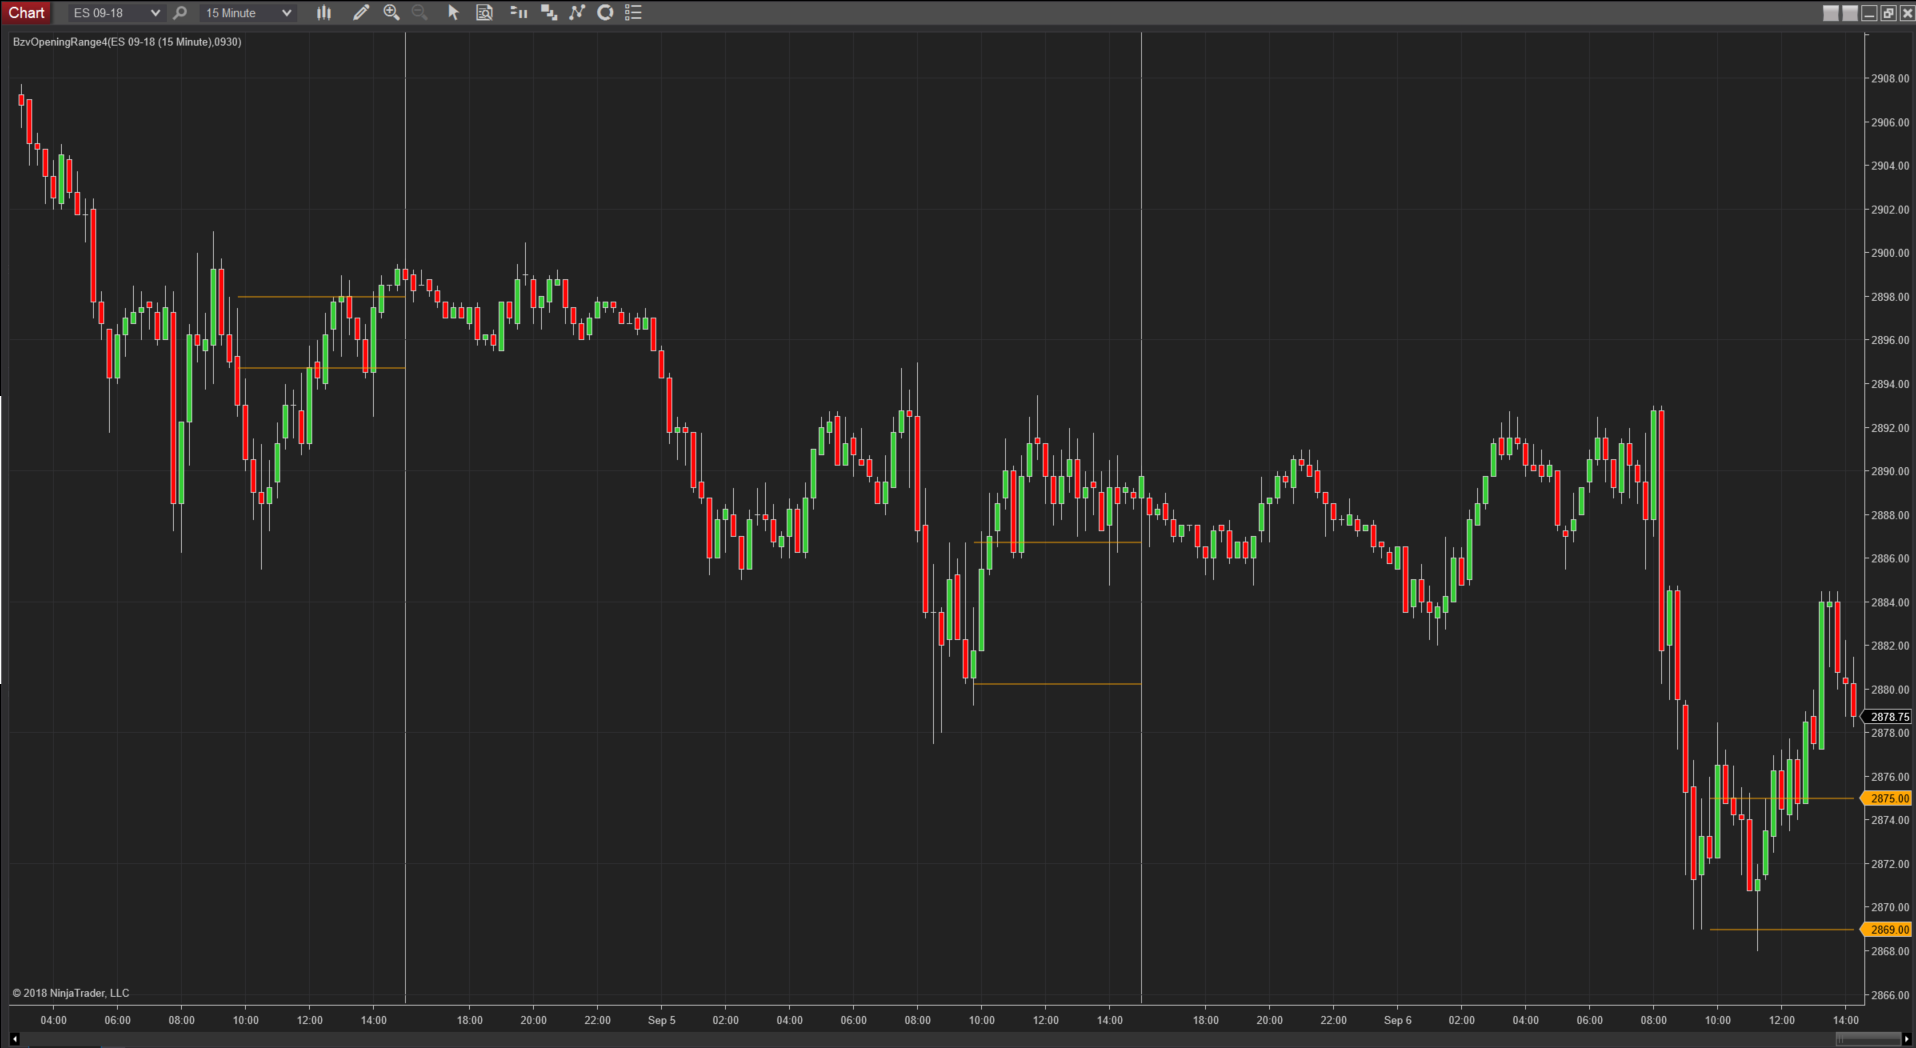
Task: Click the horizontal scrollbar left arrow
Action: click(x=15, y=1040)
